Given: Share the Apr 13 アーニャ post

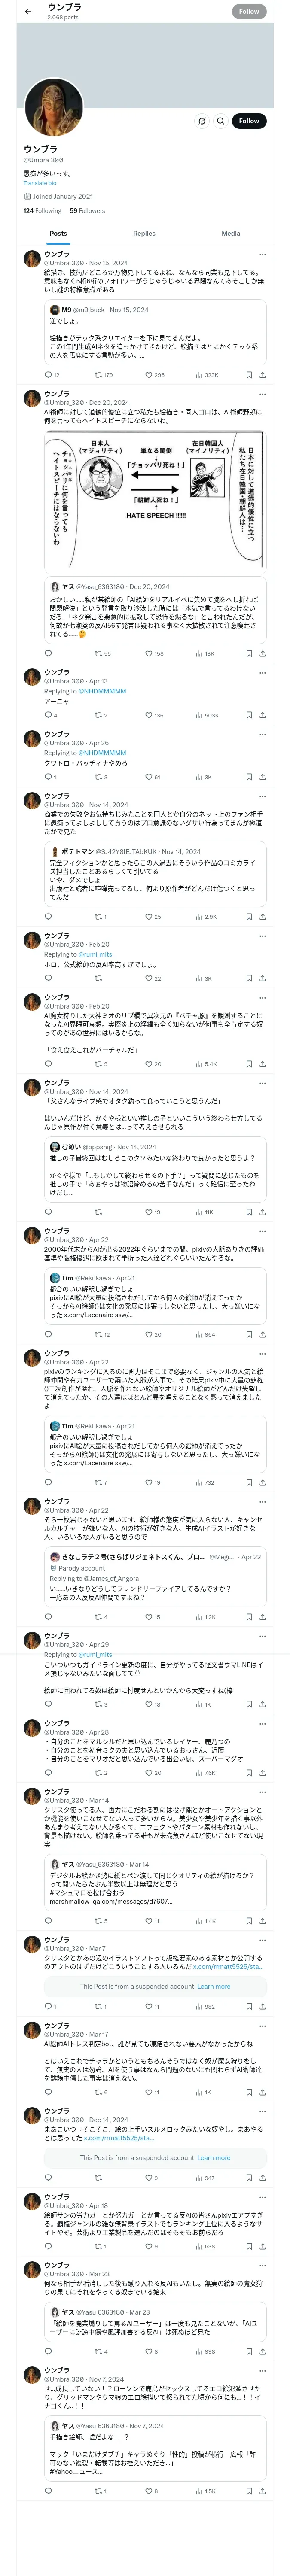Looking at the screenshot, I should [x=262, y=715].
